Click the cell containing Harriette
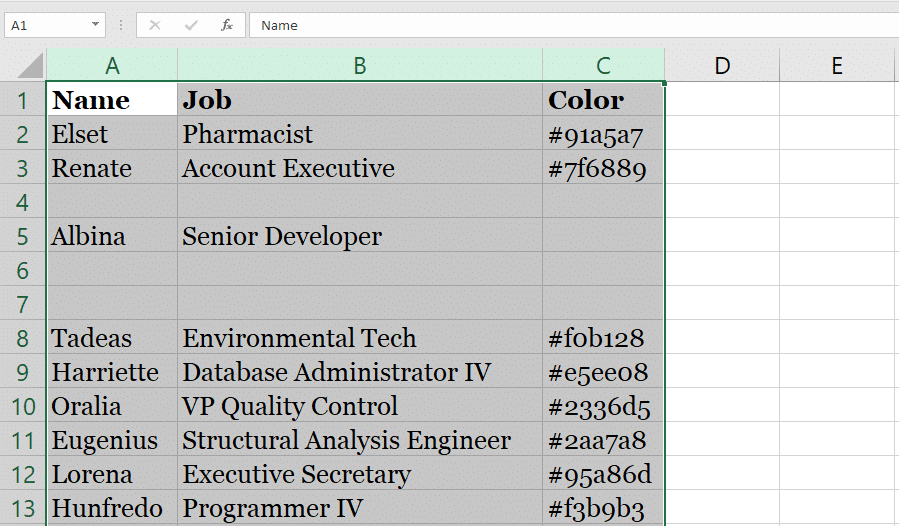 [112, 372]
